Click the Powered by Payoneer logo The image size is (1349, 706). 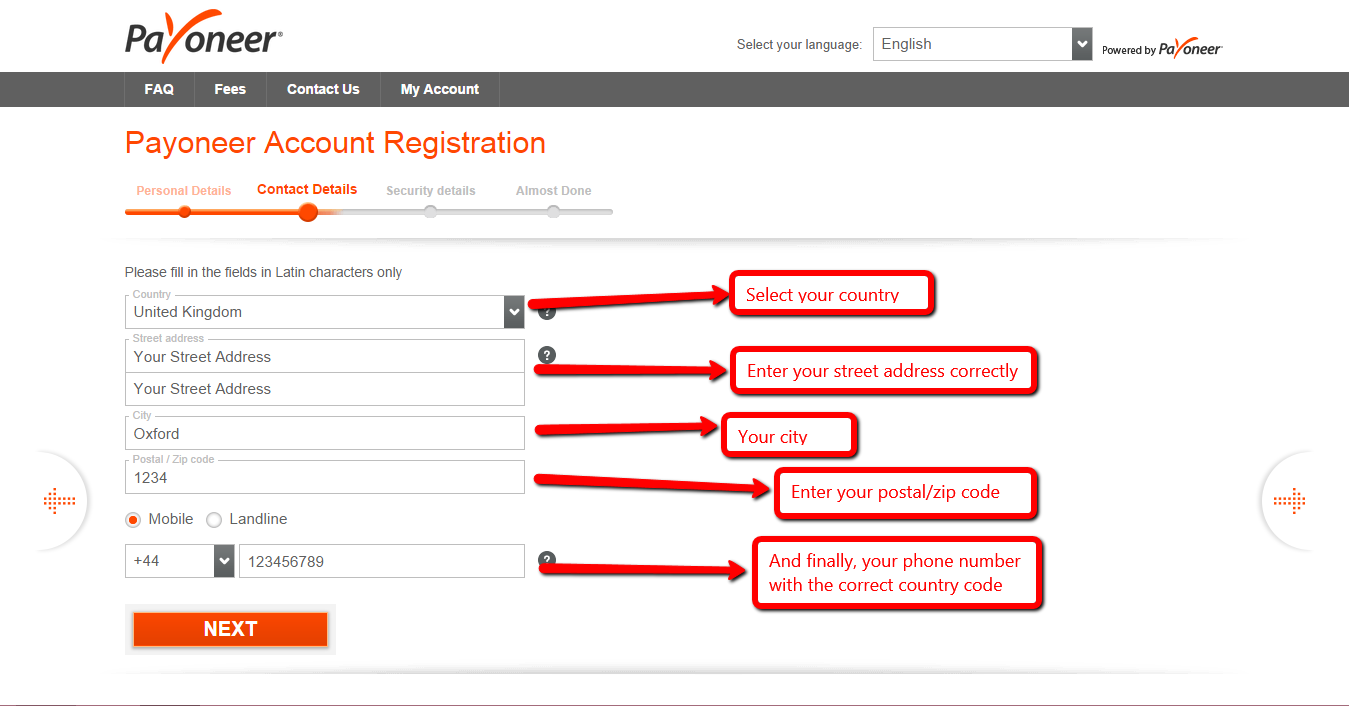[x=1161, y=47]
